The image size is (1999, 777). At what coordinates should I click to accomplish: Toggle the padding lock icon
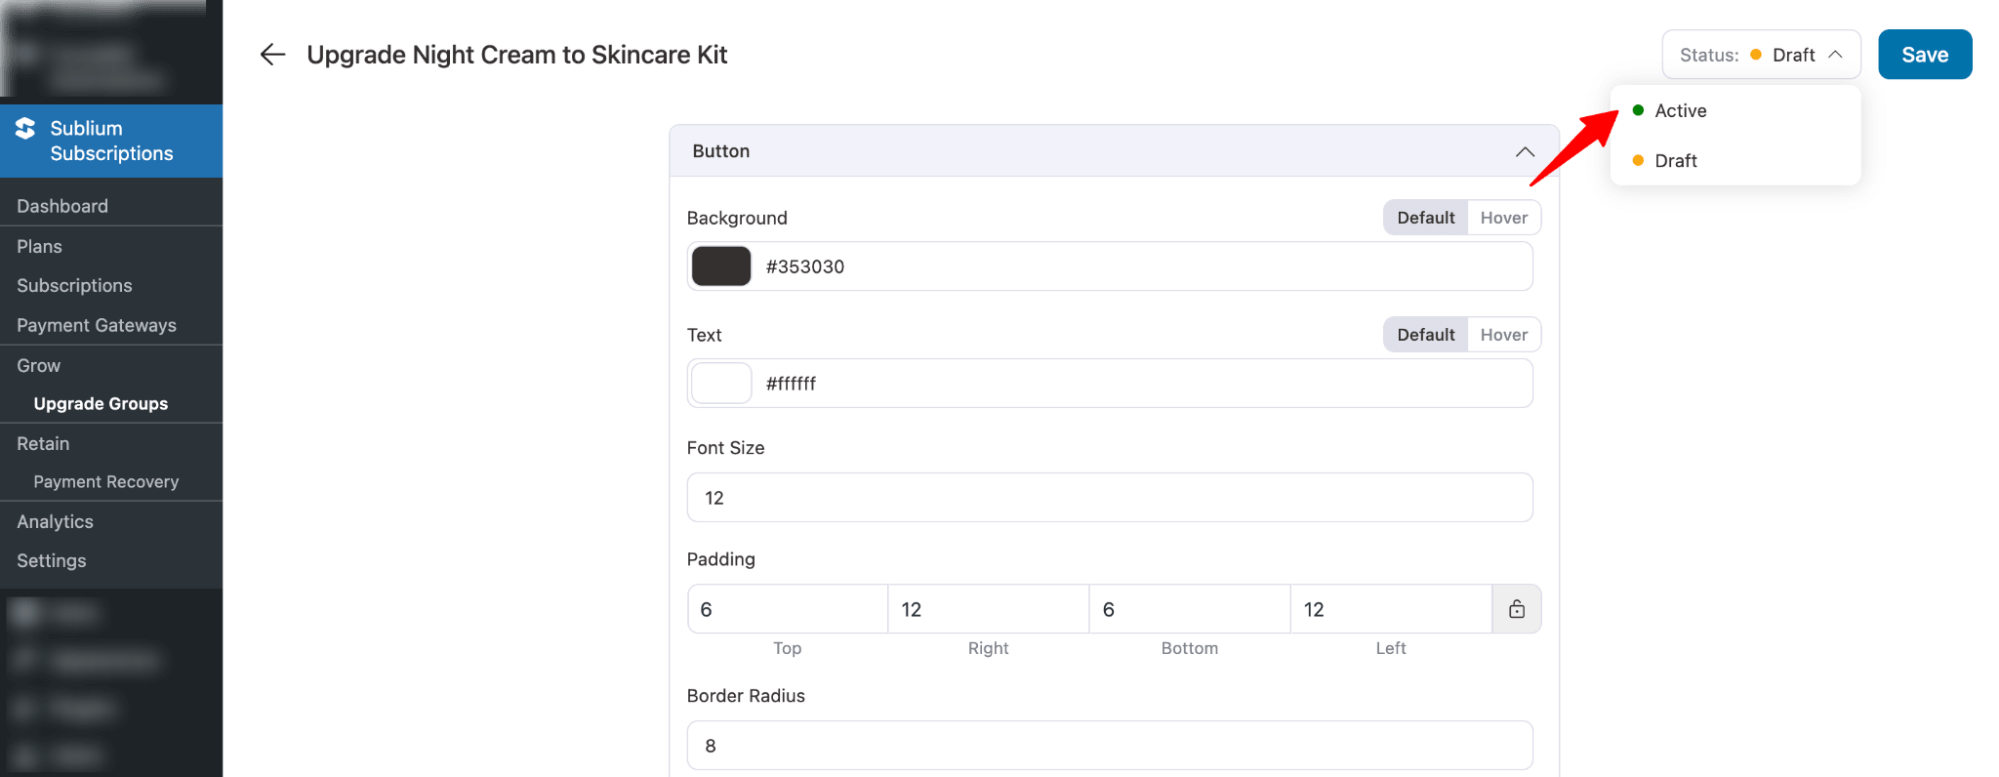pyautogui.click(x=1516, y=609)
